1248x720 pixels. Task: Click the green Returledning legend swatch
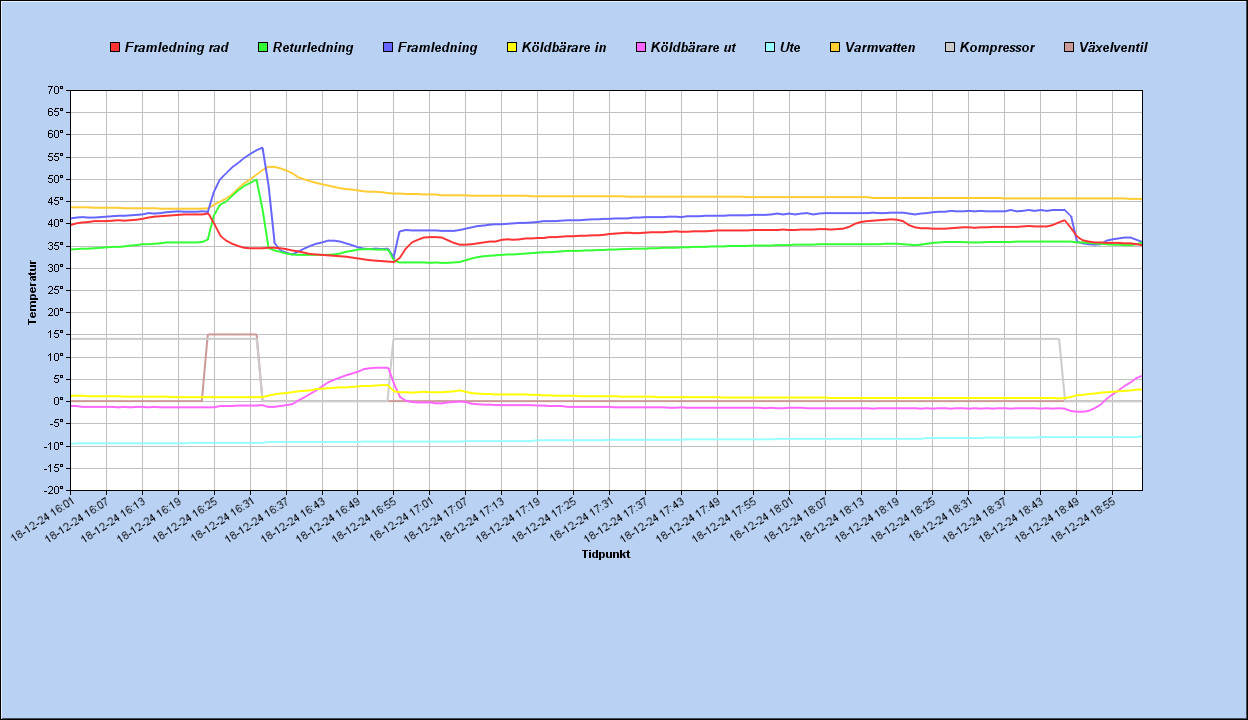pyautogui.click(x=264, y=47)
